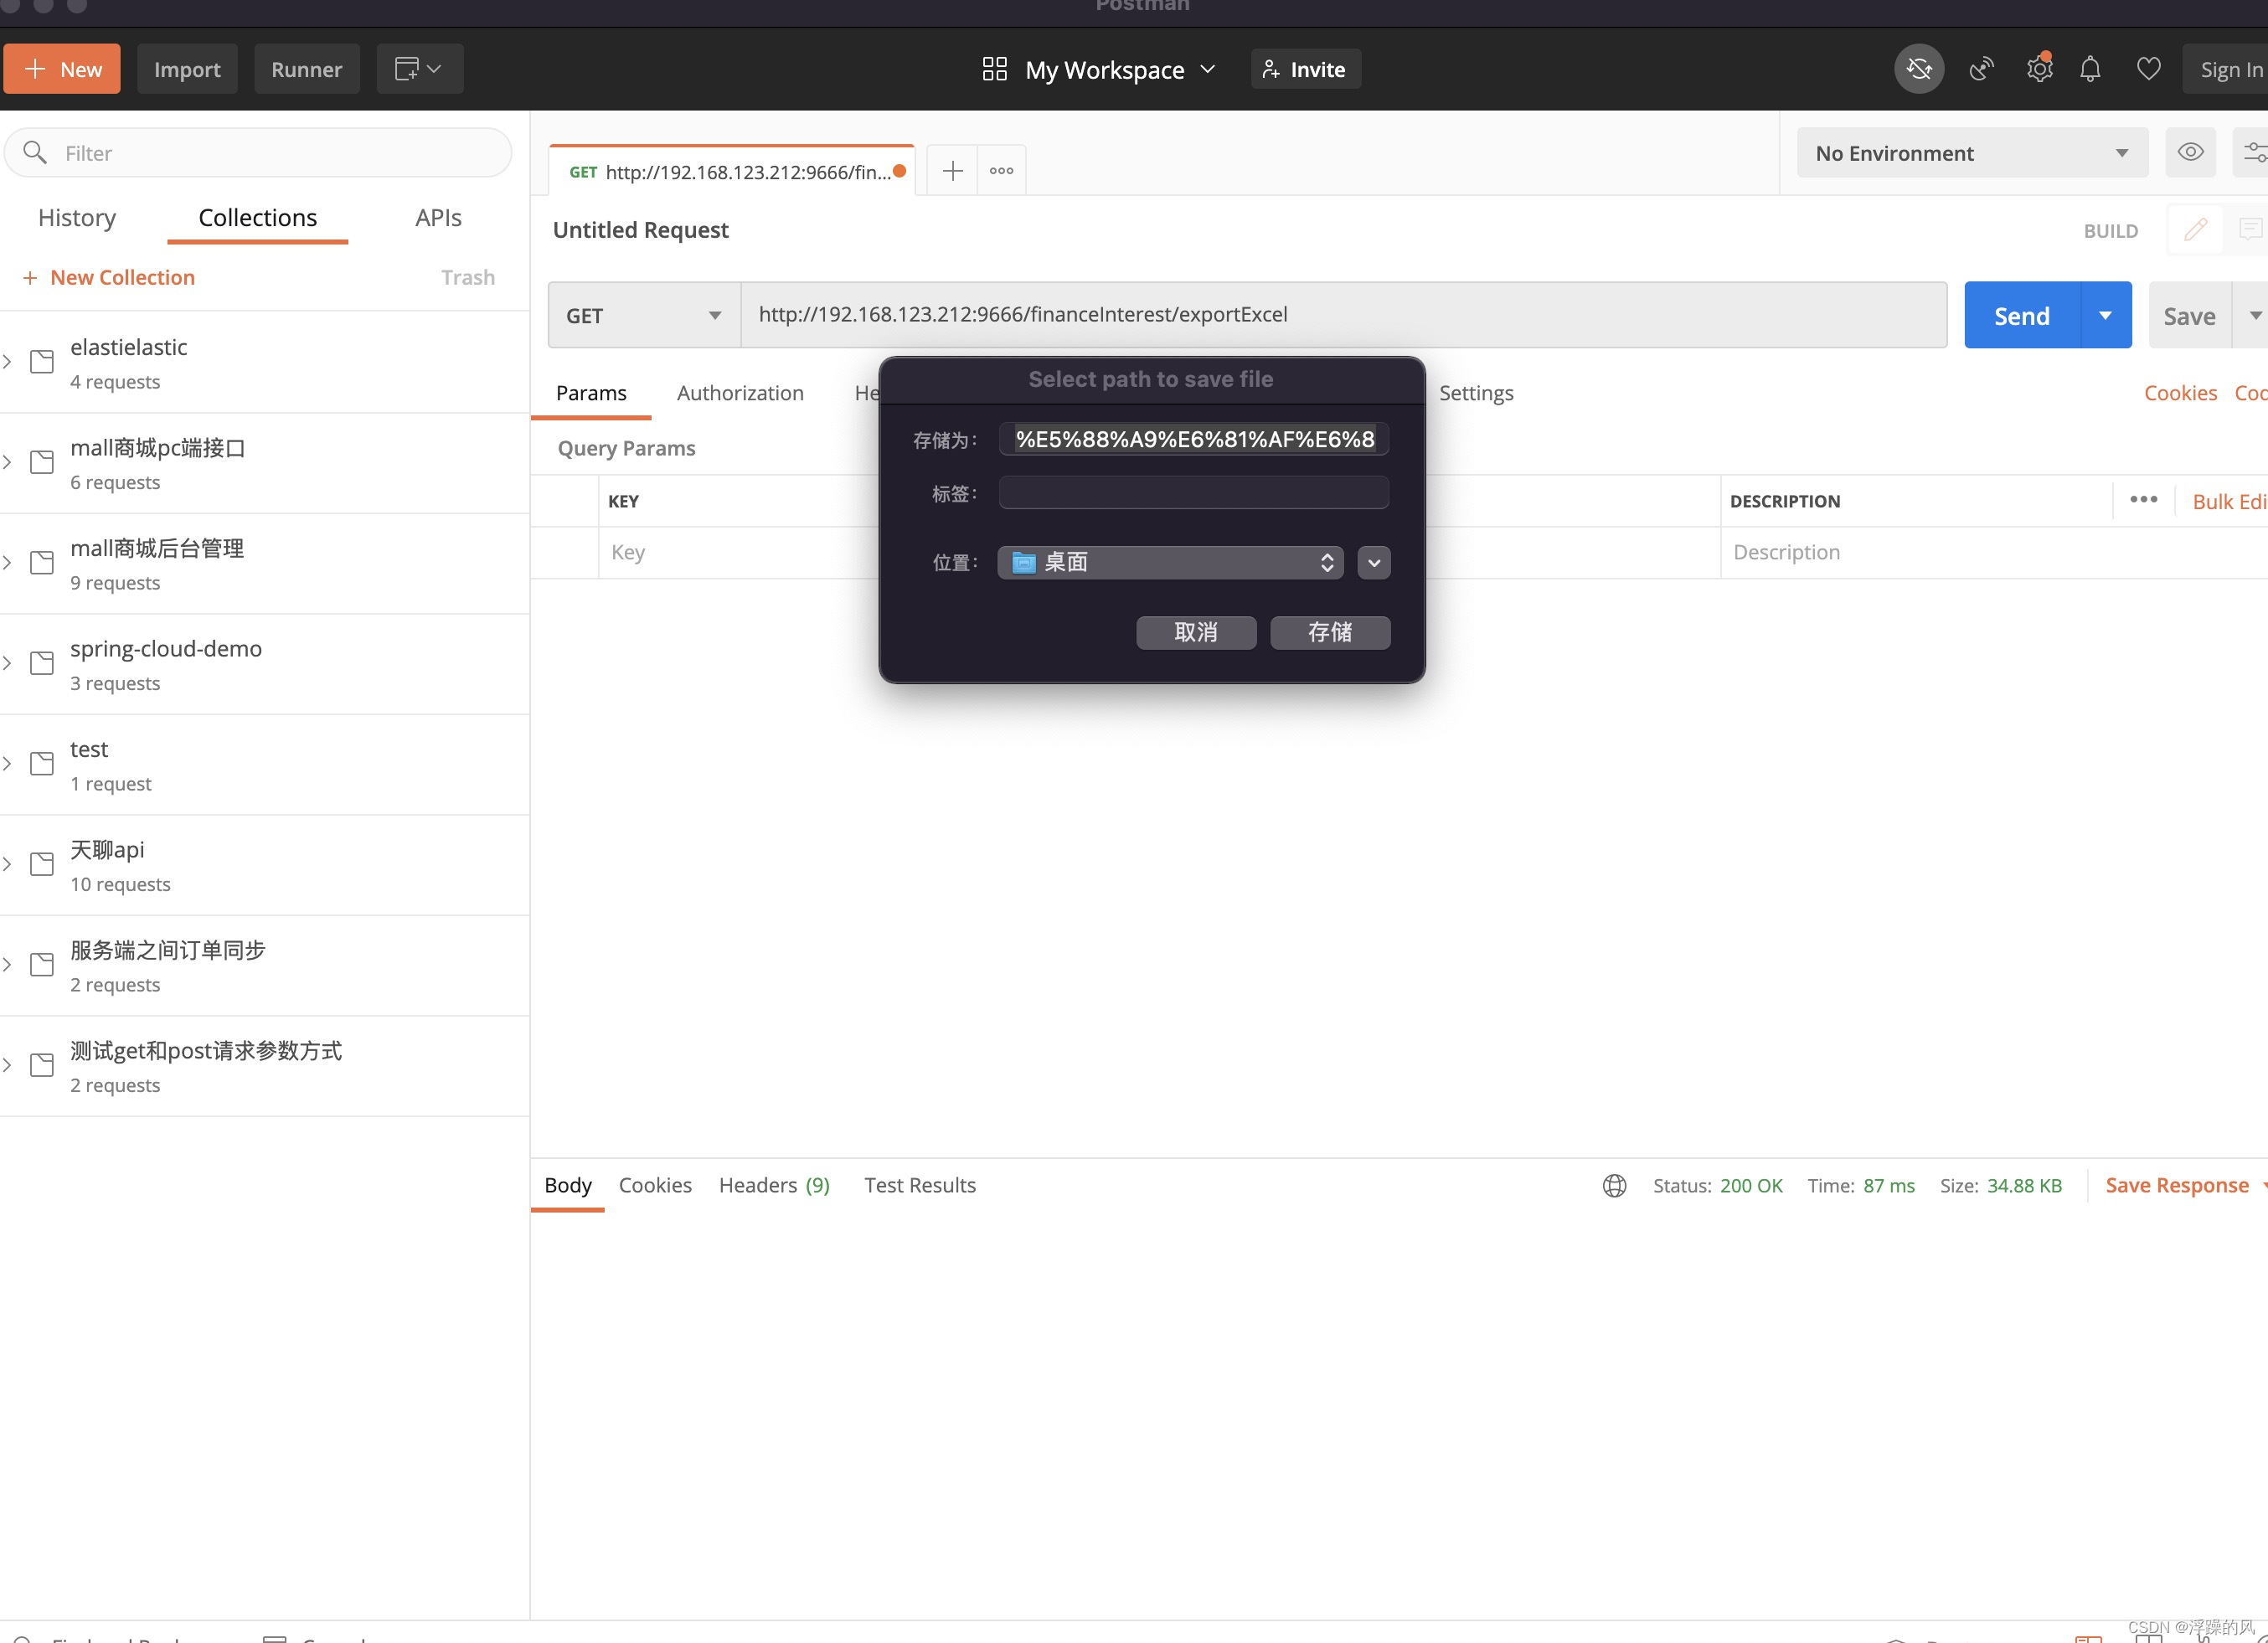Open the GET method dropdown
The image size is (2268, 1643).
644,315
